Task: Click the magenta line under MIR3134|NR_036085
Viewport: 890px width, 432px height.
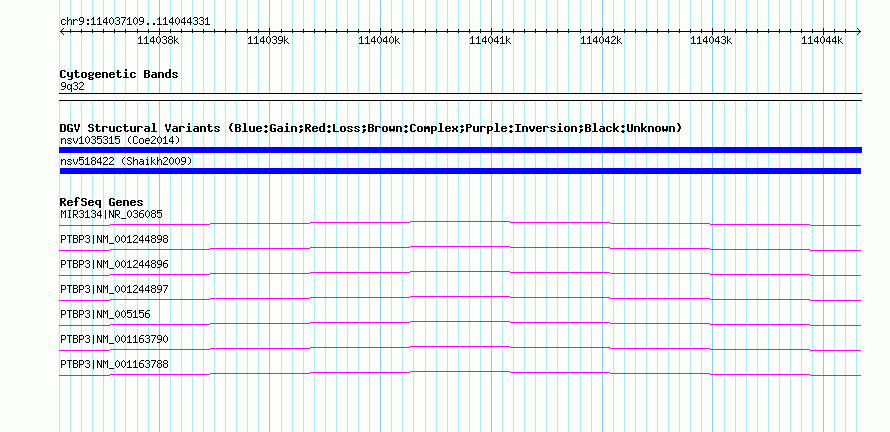Action: coord(460,222)
